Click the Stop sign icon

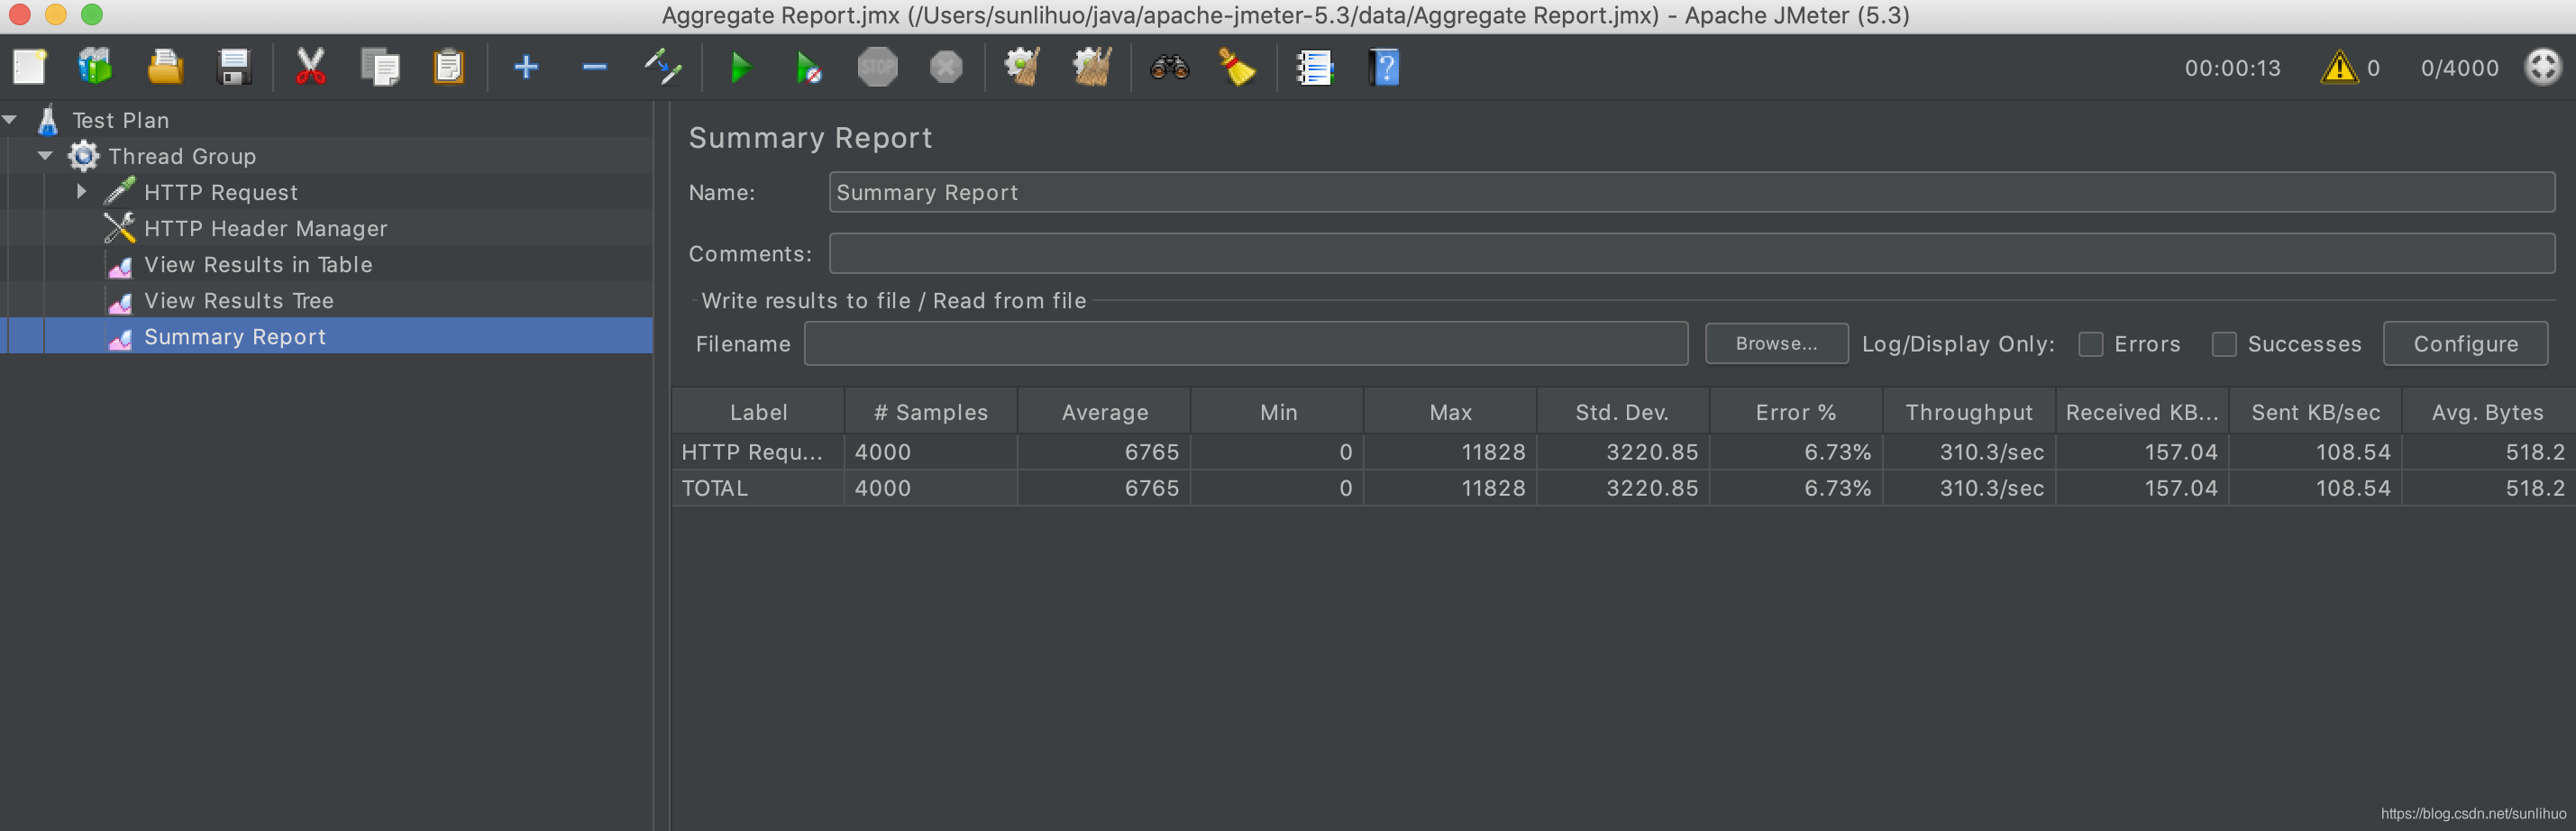pos(877,68)
